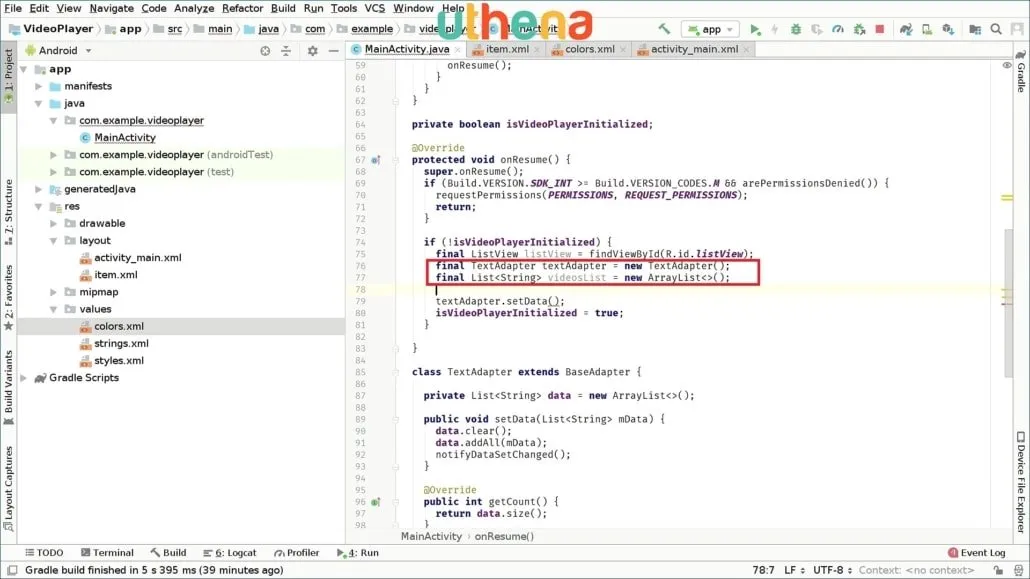
Task: Open the Refactor menu
Action: tap(242, 9)
